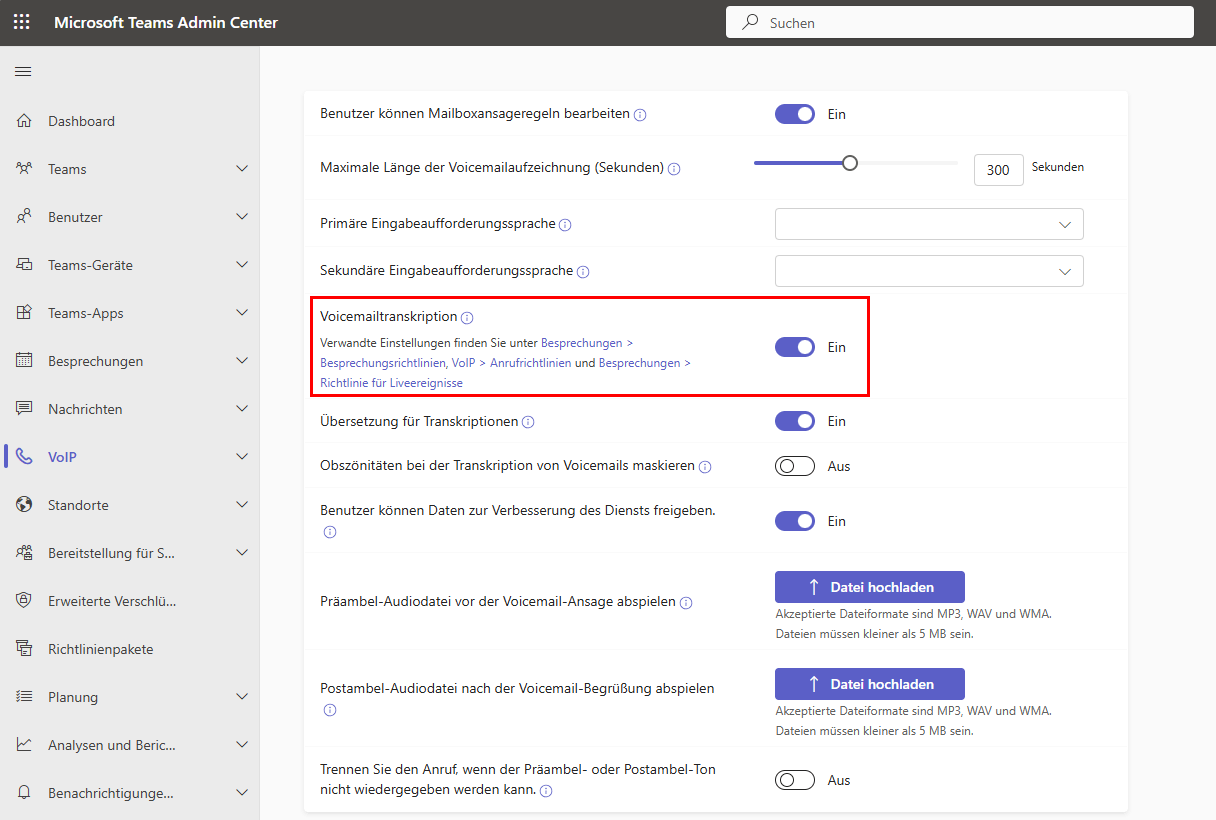
Task: Show info for Postambel-Audiodatei setting
Action: pyautogui.click(x=330, y=710)
